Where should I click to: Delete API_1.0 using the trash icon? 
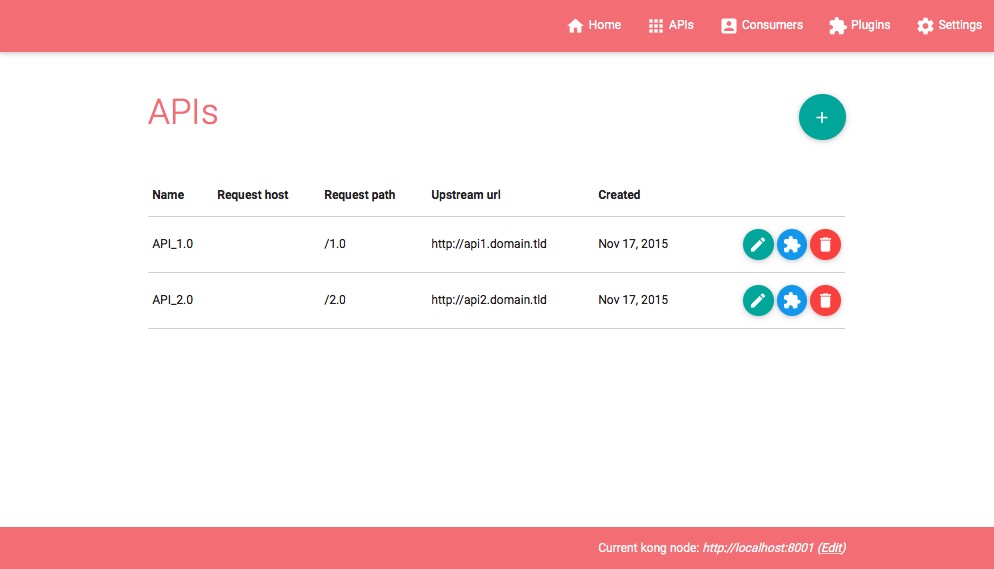[825, 244]
